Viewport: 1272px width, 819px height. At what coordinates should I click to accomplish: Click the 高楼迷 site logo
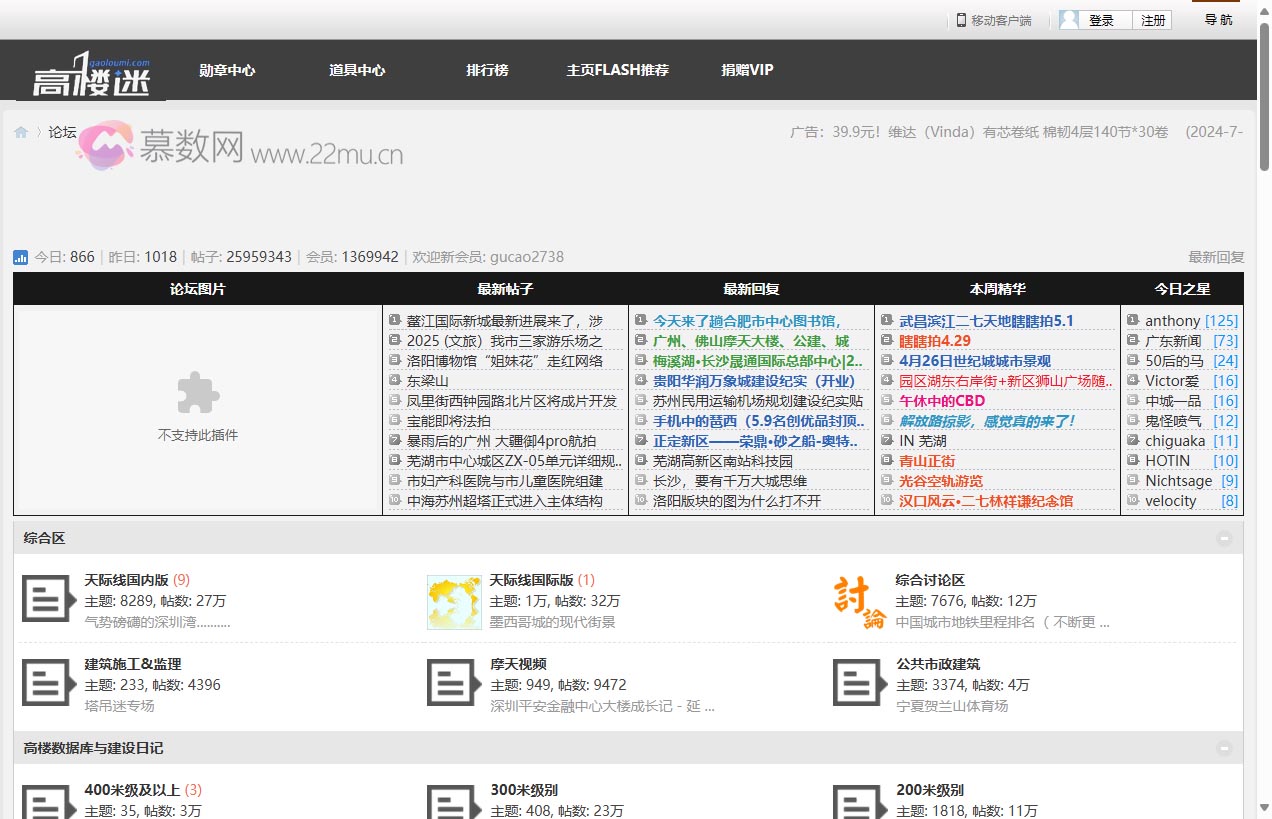pos(91,73)
